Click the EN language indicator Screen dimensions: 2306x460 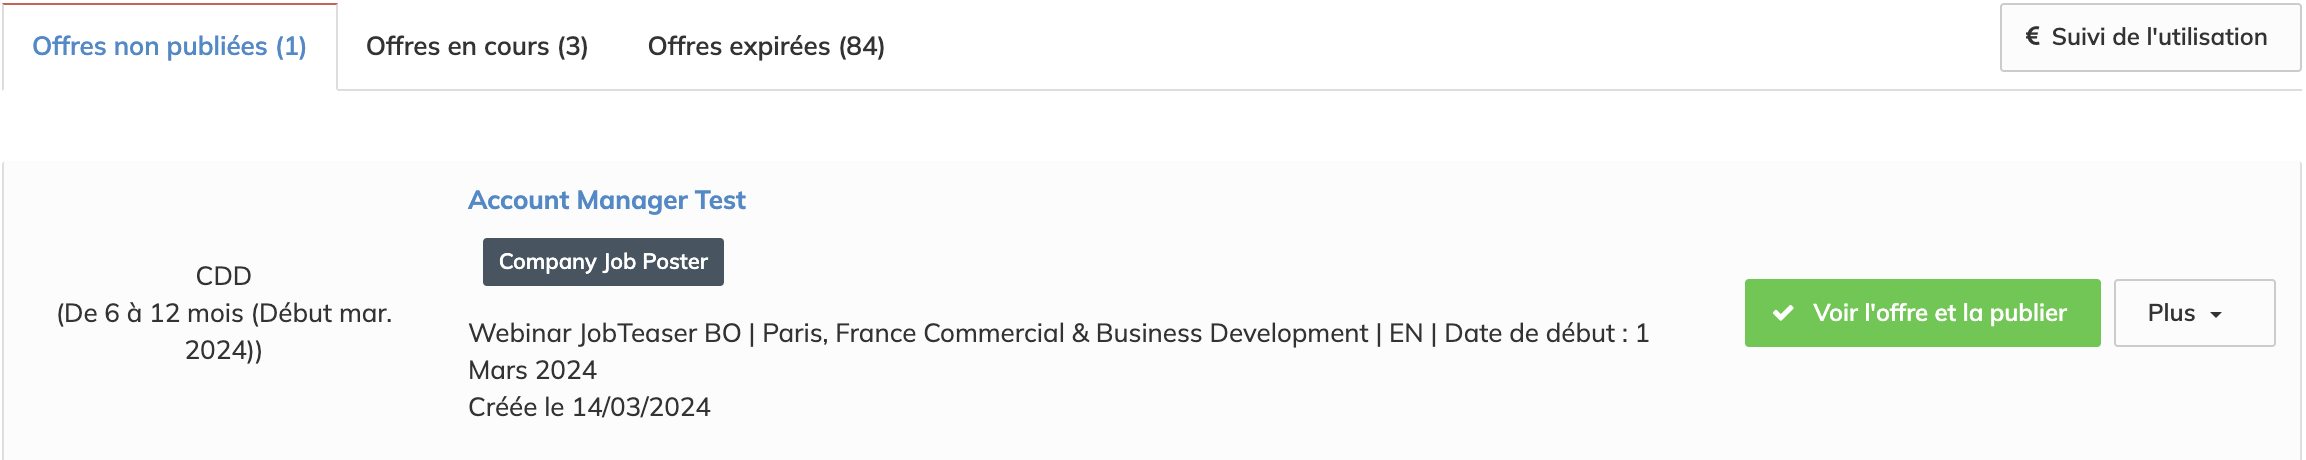[x=1405, y=334]
